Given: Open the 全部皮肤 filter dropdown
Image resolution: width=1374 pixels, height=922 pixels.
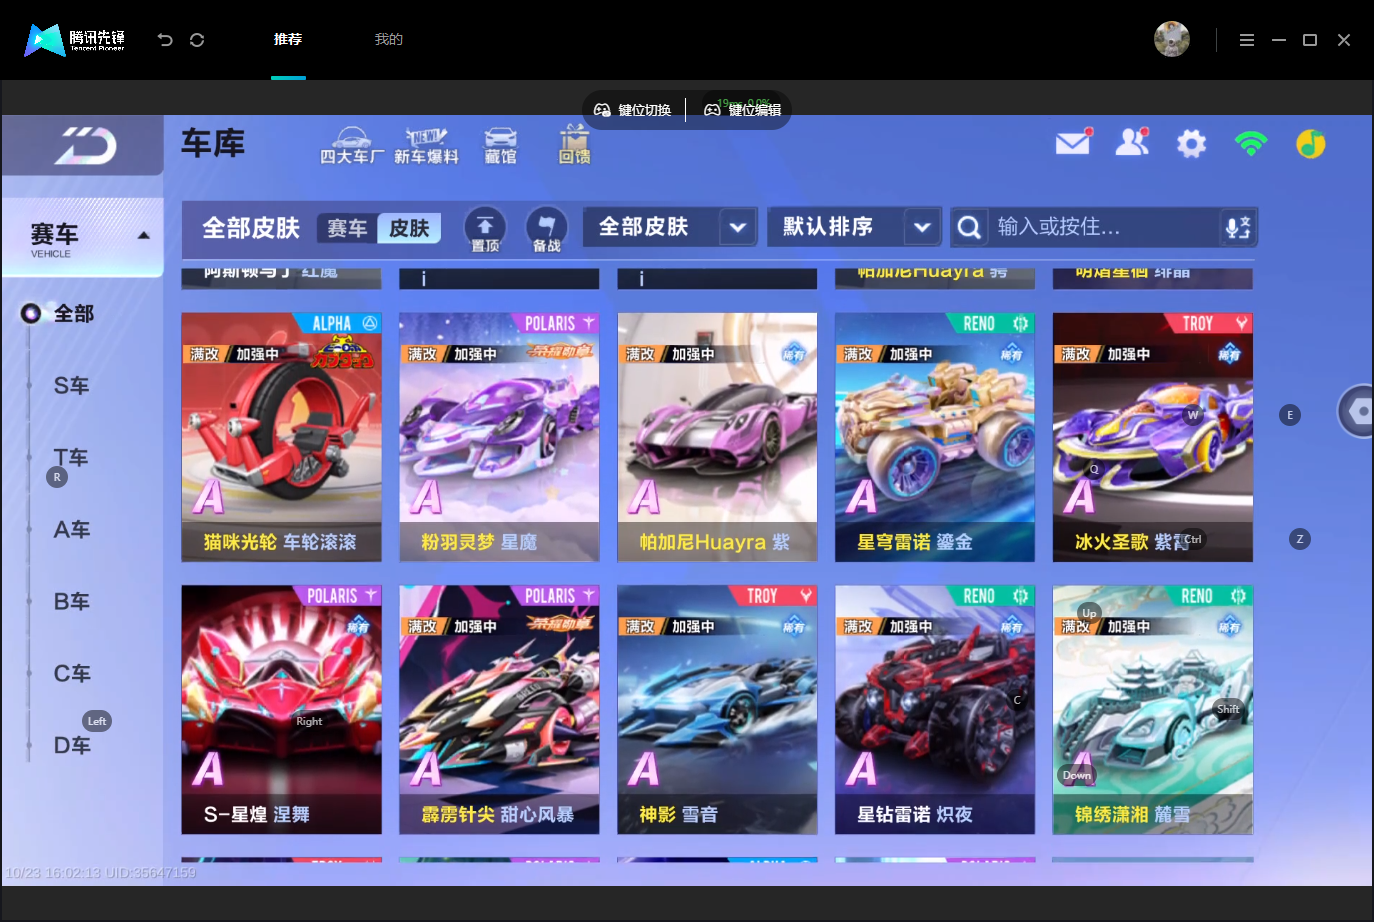Looking at the screenshot, I should coord(670,227).
